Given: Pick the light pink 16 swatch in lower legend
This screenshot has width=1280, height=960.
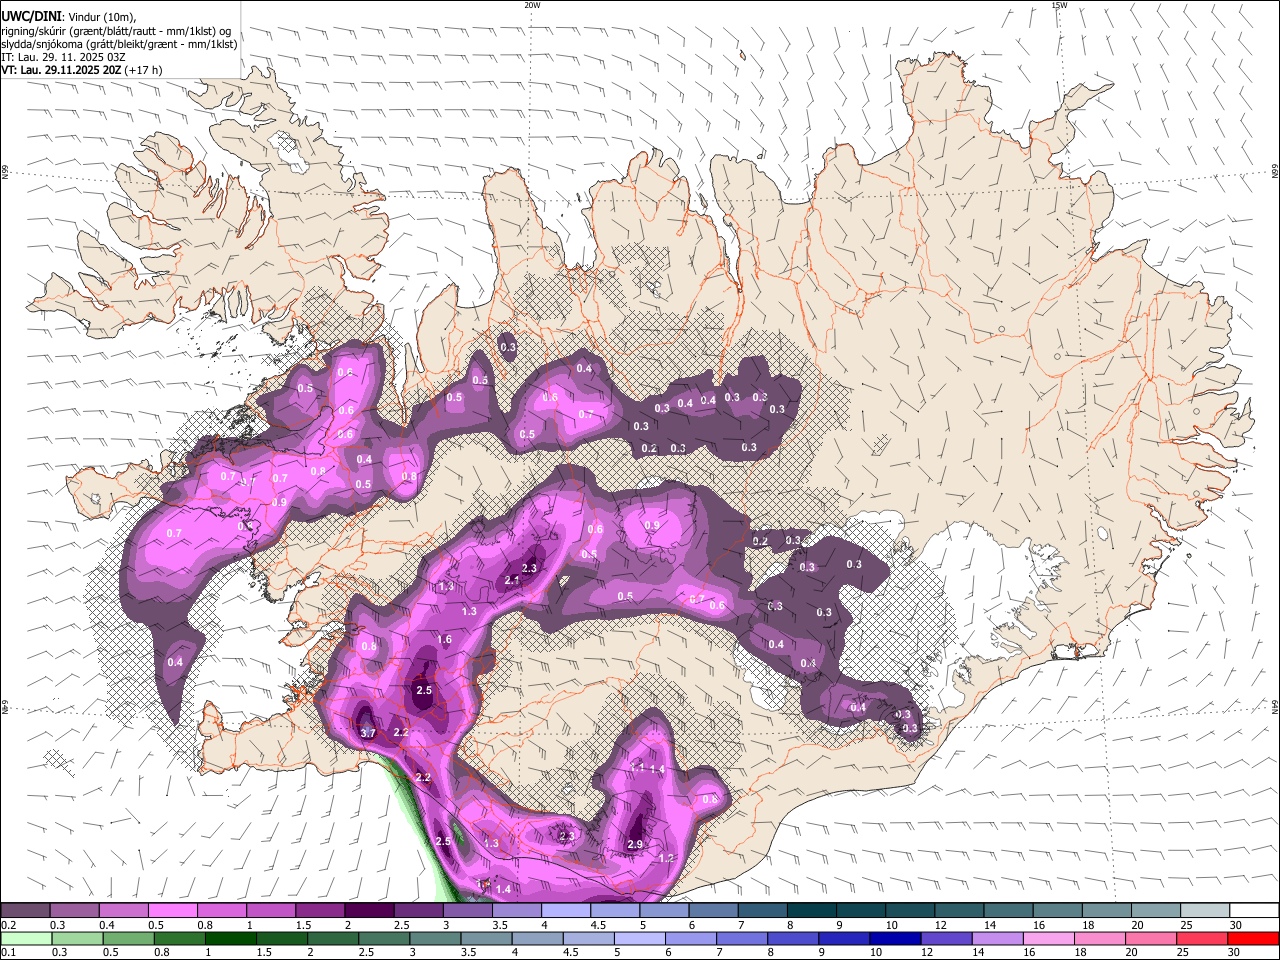Looking at the screenshot, I should pos(1047,938).
